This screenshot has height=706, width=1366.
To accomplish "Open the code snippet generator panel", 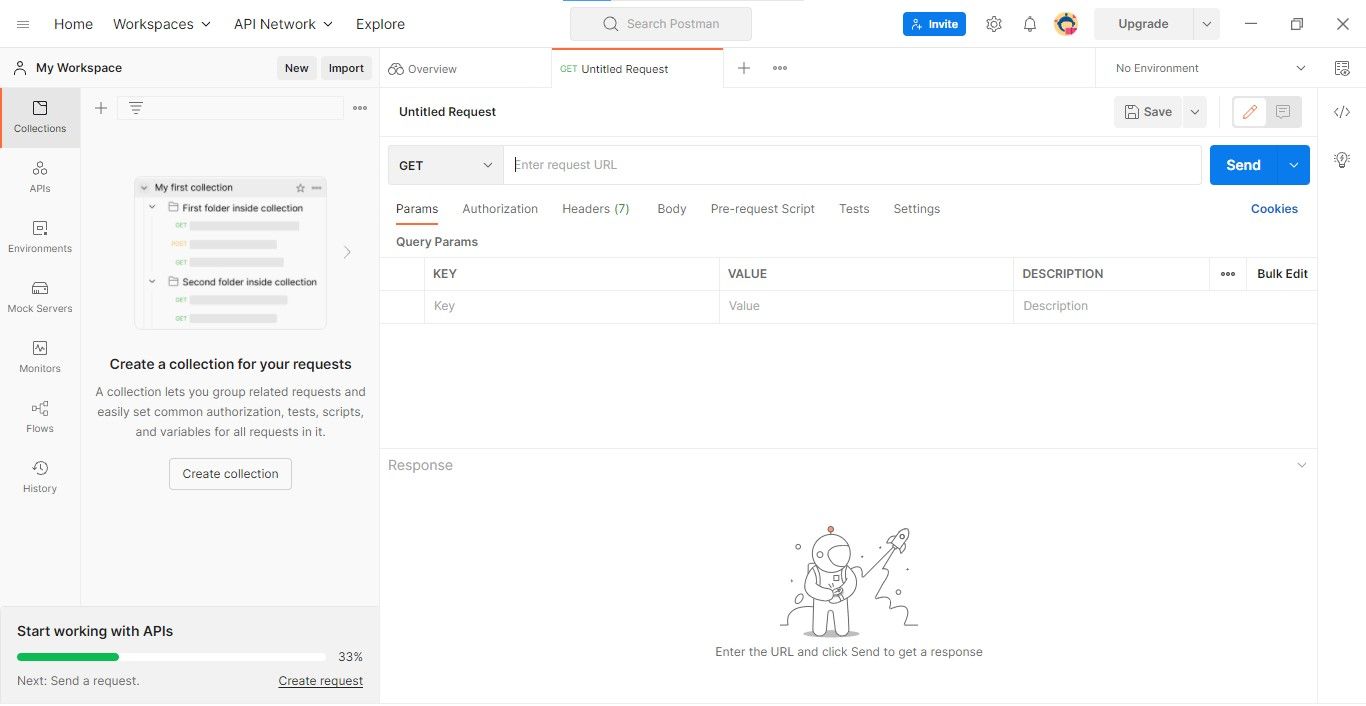I will tap(1341, 112).
